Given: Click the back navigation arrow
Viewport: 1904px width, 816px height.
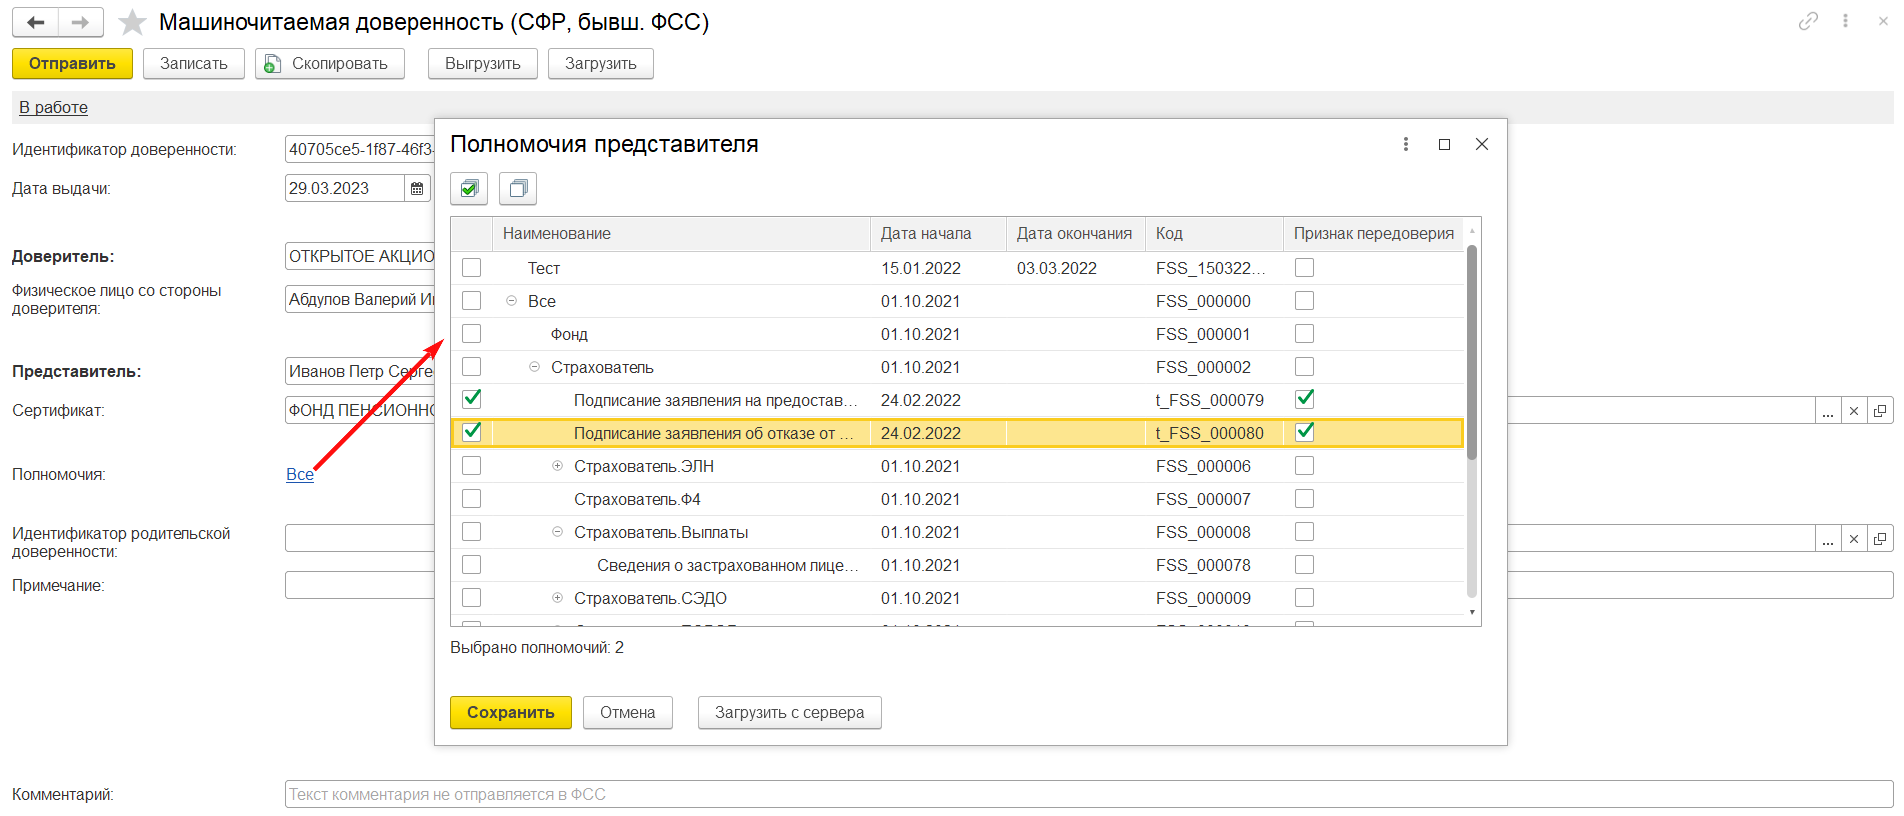Looking at the screenshot, I should point(36,22).
